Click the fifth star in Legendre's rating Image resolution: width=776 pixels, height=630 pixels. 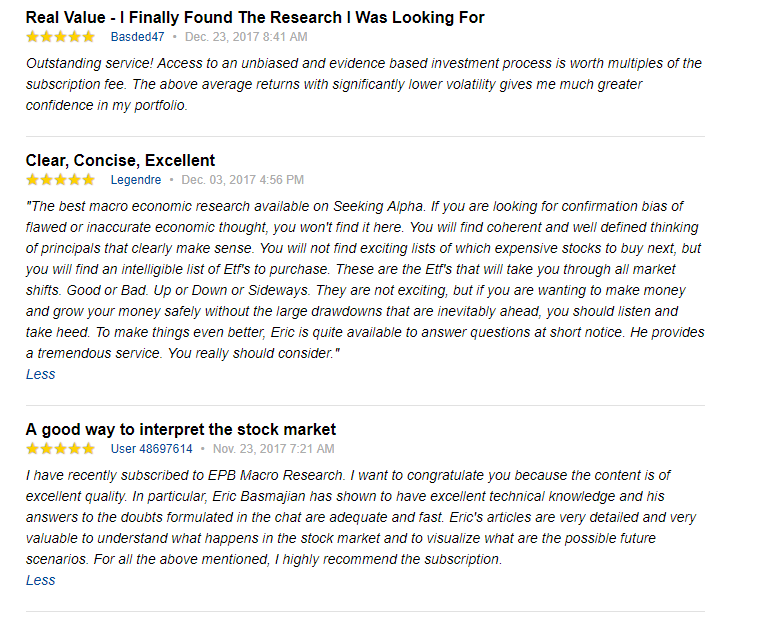(x=89, y=180)
